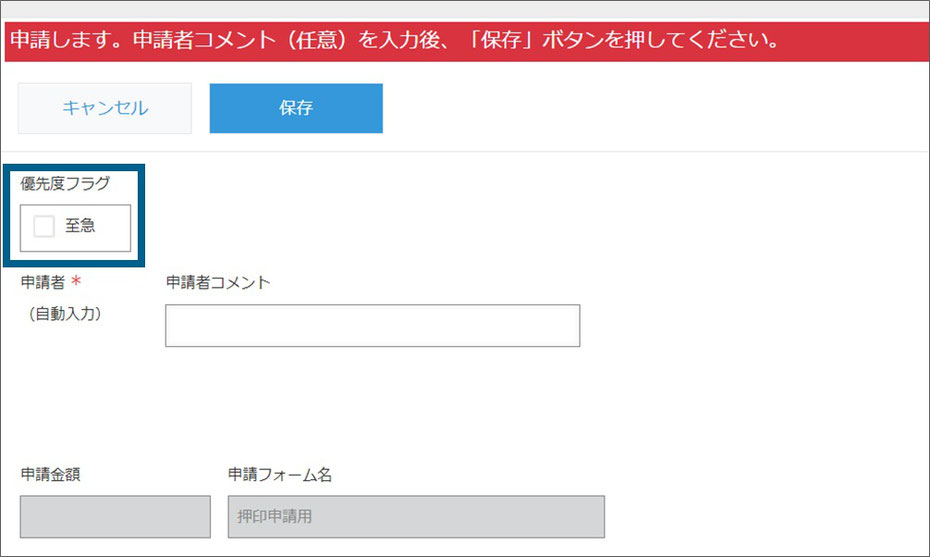Click the 優先度フラグ field label

coord(65,183)
